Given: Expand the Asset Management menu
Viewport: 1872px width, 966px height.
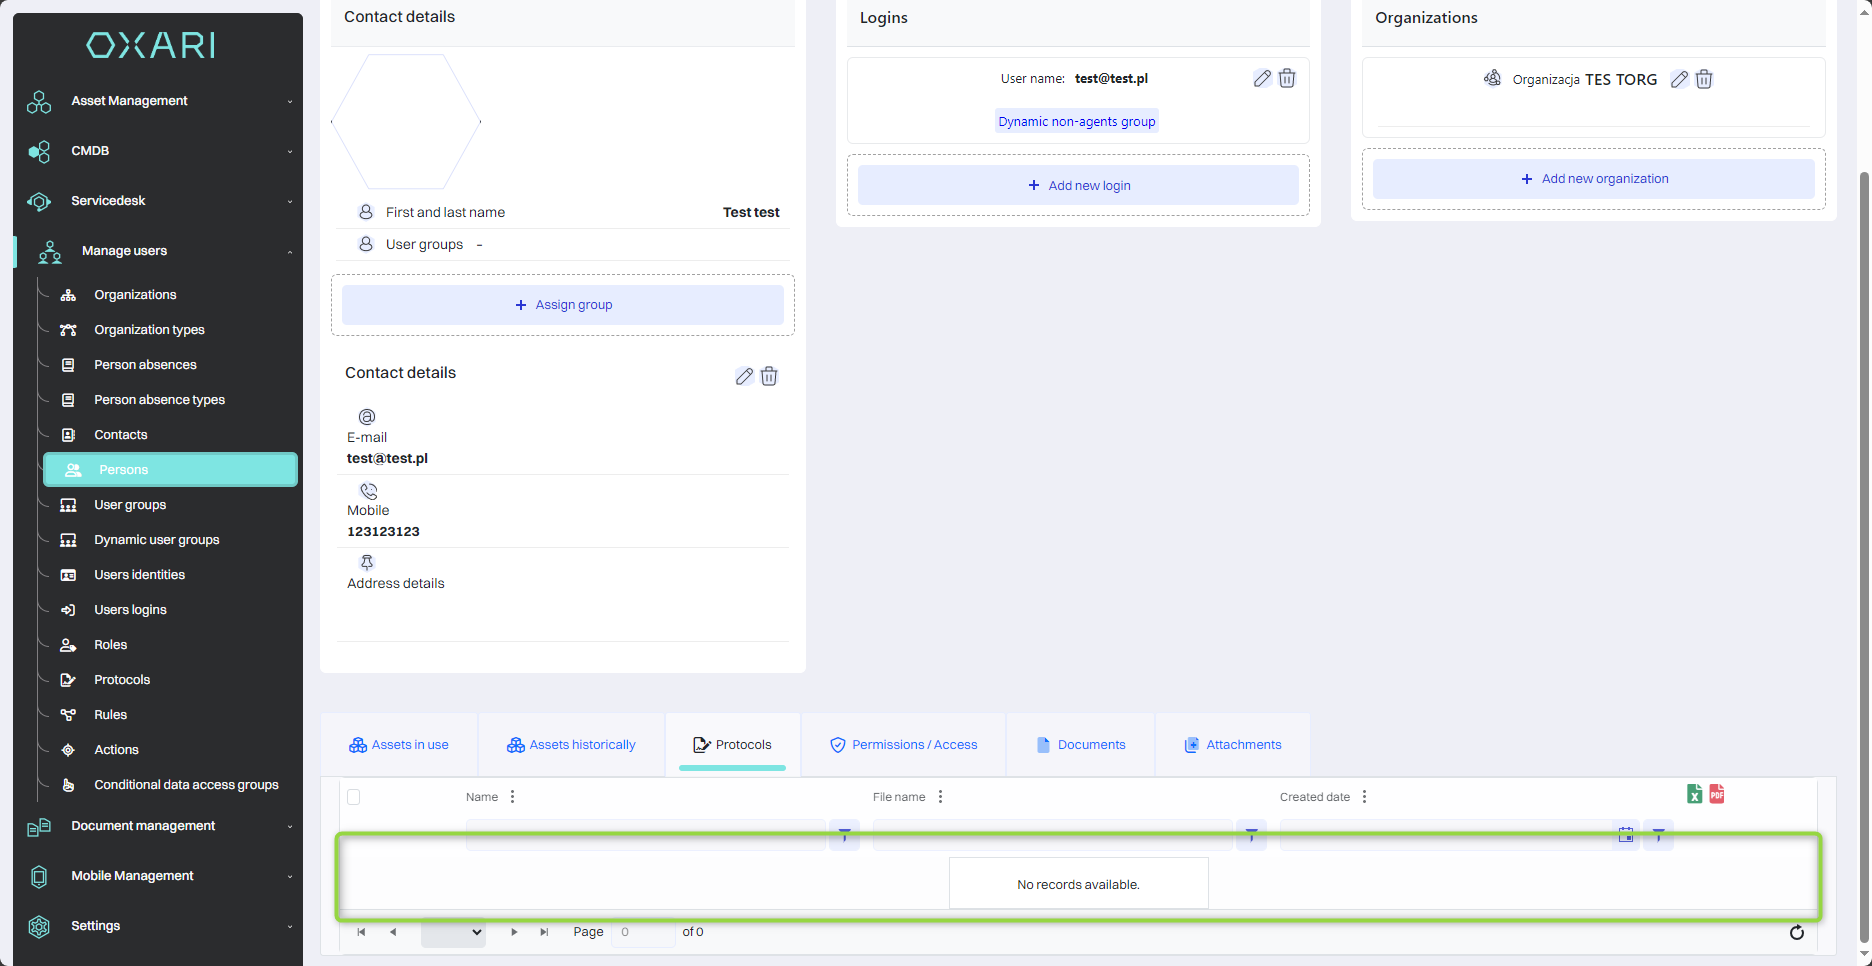Looking at the screenshot, I should (x=158, y=101).
